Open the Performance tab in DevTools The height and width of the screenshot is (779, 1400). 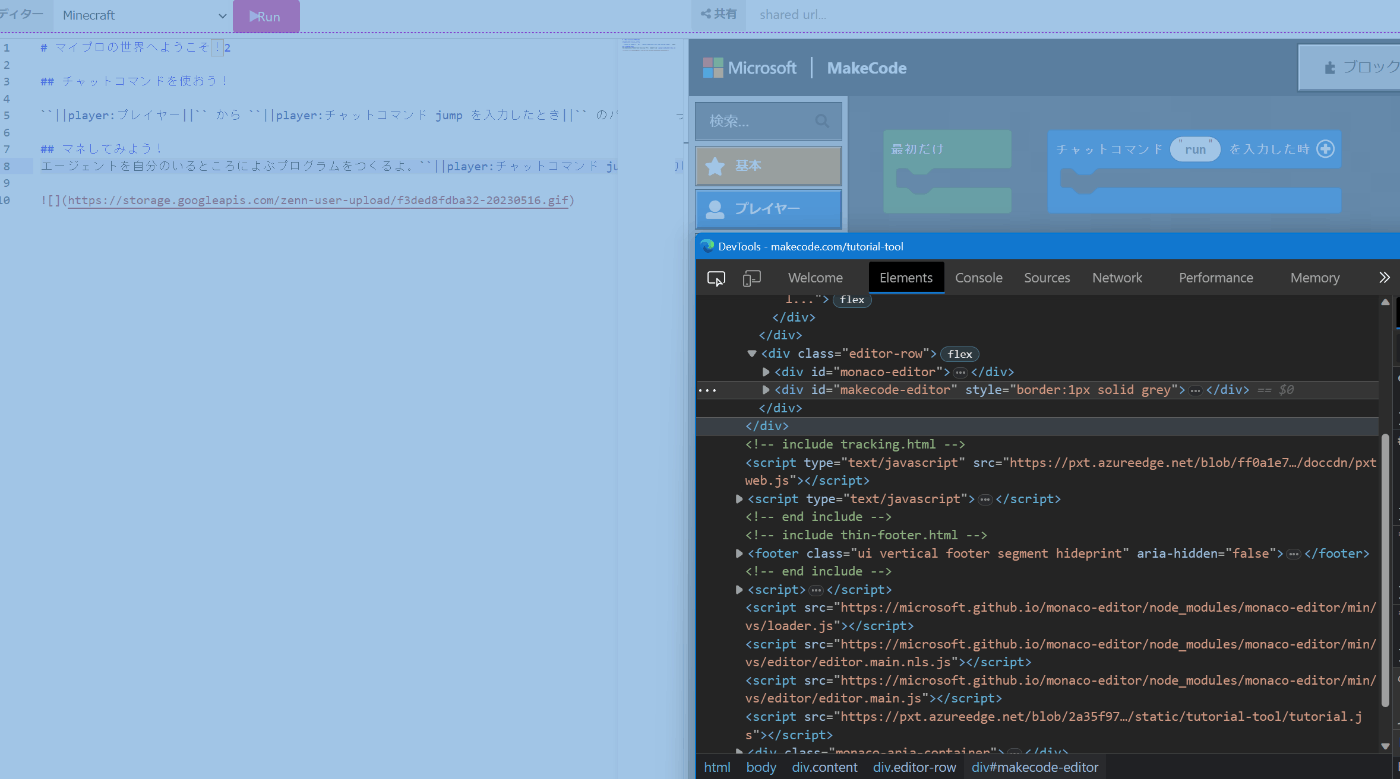pos(1216,278)
